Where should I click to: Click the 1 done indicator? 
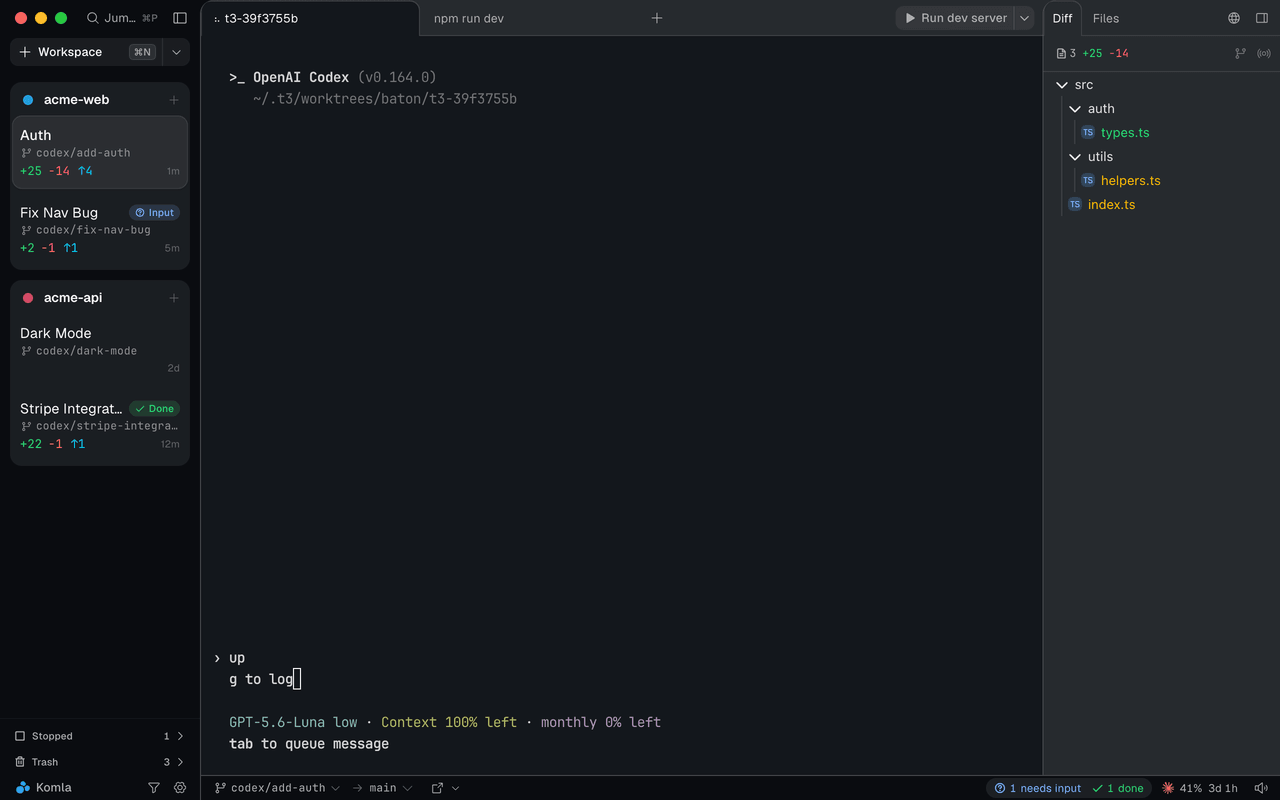(1117, 788)
